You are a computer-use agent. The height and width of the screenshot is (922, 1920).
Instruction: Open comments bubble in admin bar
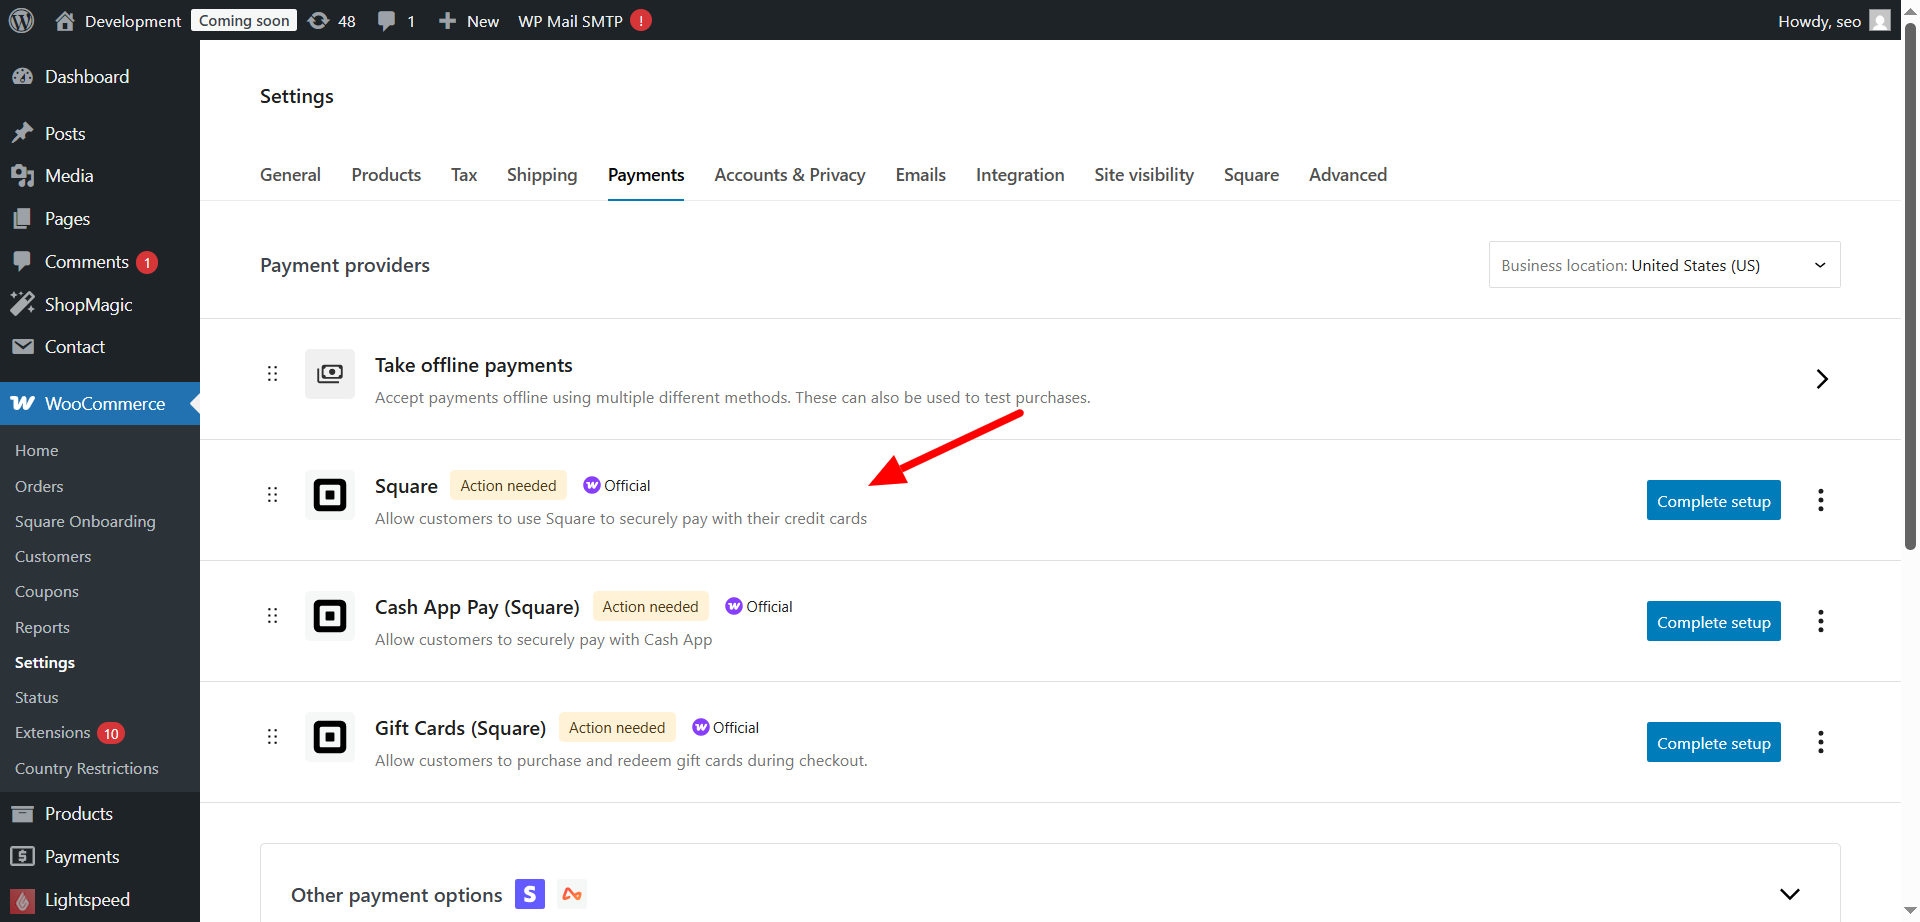point(386,20)
